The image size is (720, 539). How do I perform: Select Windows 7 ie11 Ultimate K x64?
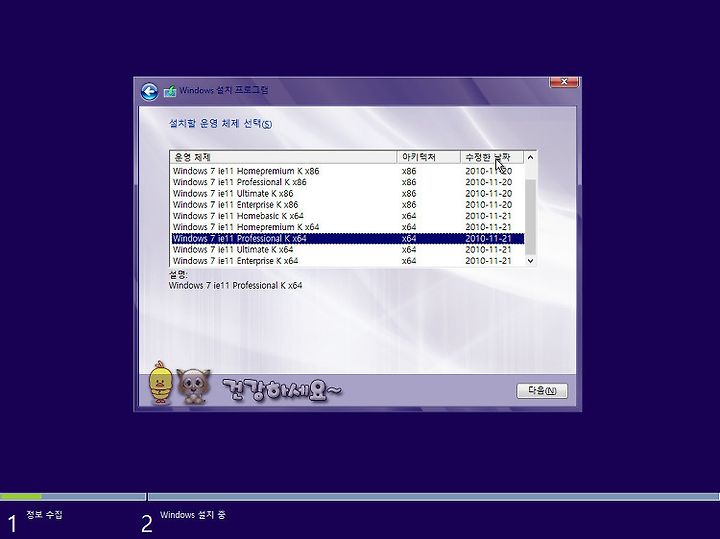point(348,250)
